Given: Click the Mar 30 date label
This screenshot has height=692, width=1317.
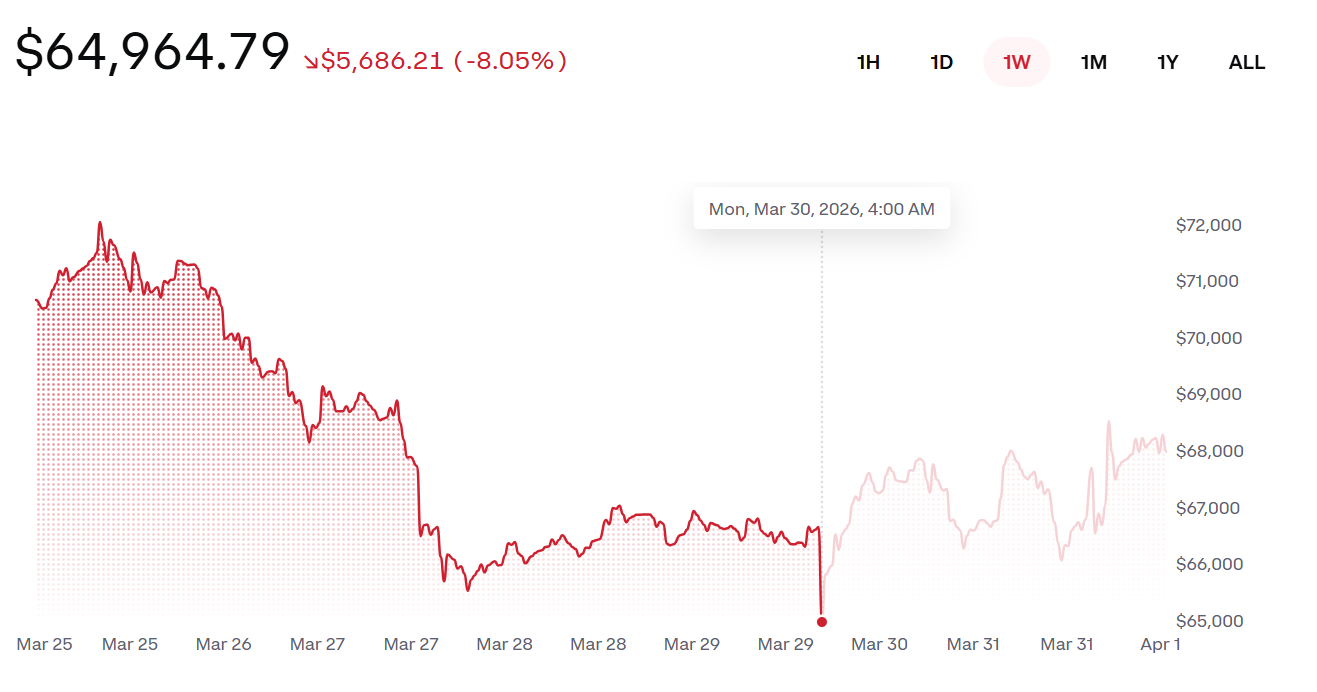Looking at the screenshot, I should (x=879, y=644).
